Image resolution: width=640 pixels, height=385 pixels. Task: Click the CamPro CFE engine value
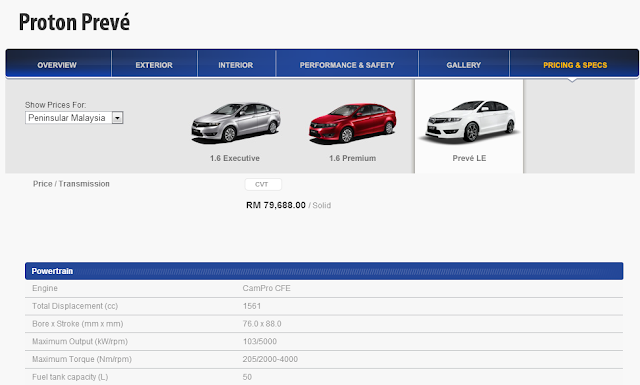point(267,288)
